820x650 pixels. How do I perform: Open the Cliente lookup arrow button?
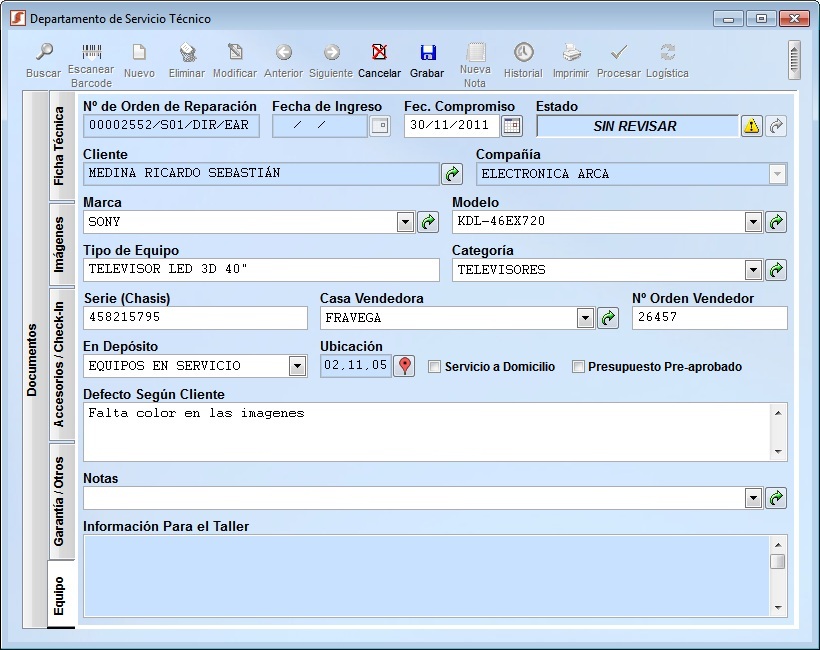coord(452,174)
